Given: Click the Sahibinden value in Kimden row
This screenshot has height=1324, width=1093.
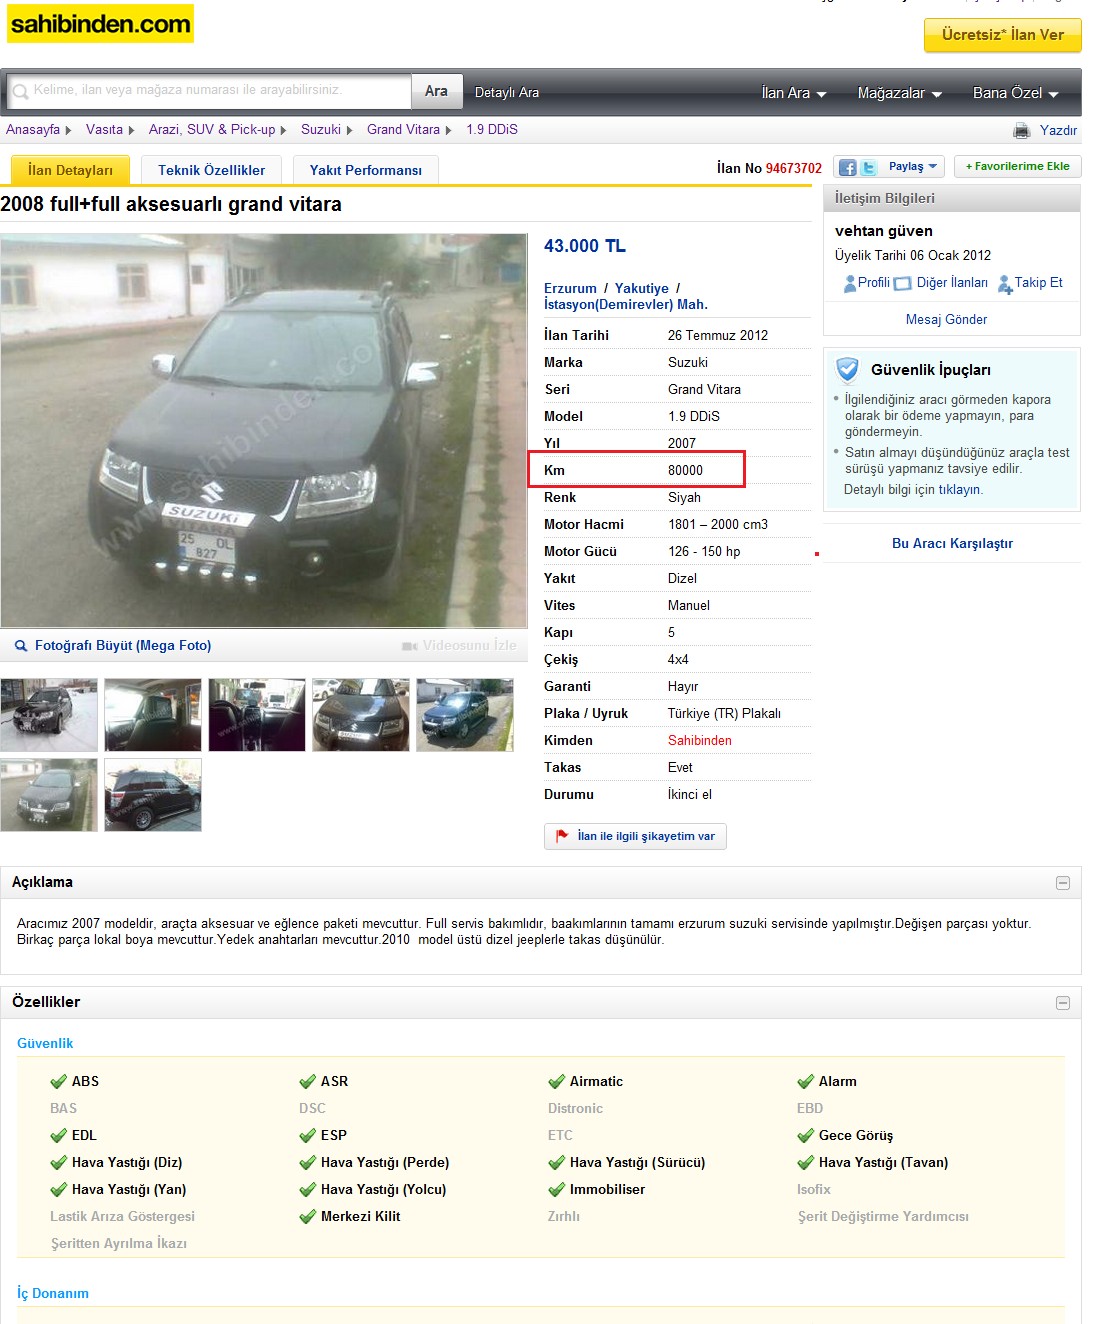Looking at the screenshot, I should (700, 741).
